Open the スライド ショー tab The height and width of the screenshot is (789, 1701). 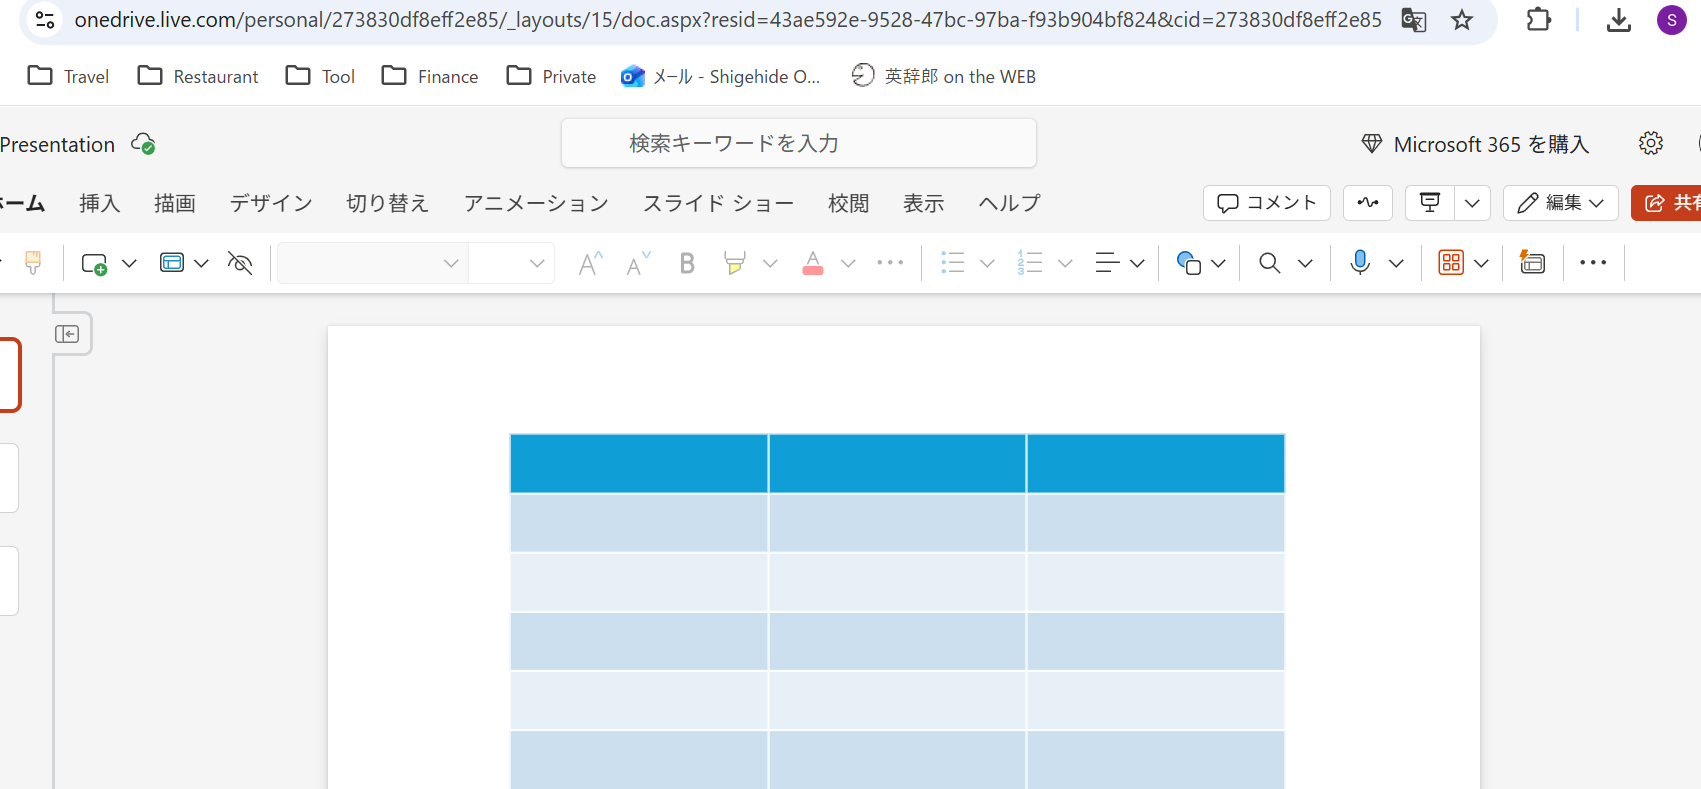pyautogui.click(x=718, y=203)
